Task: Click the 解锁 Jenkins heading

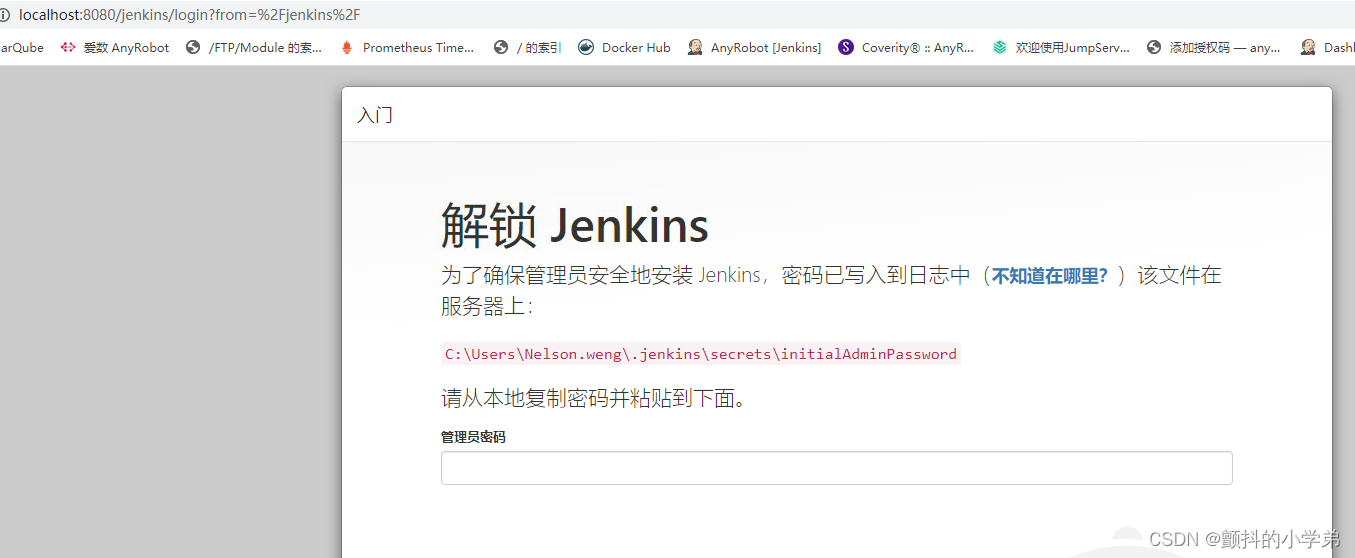Action: click(575, 226)
